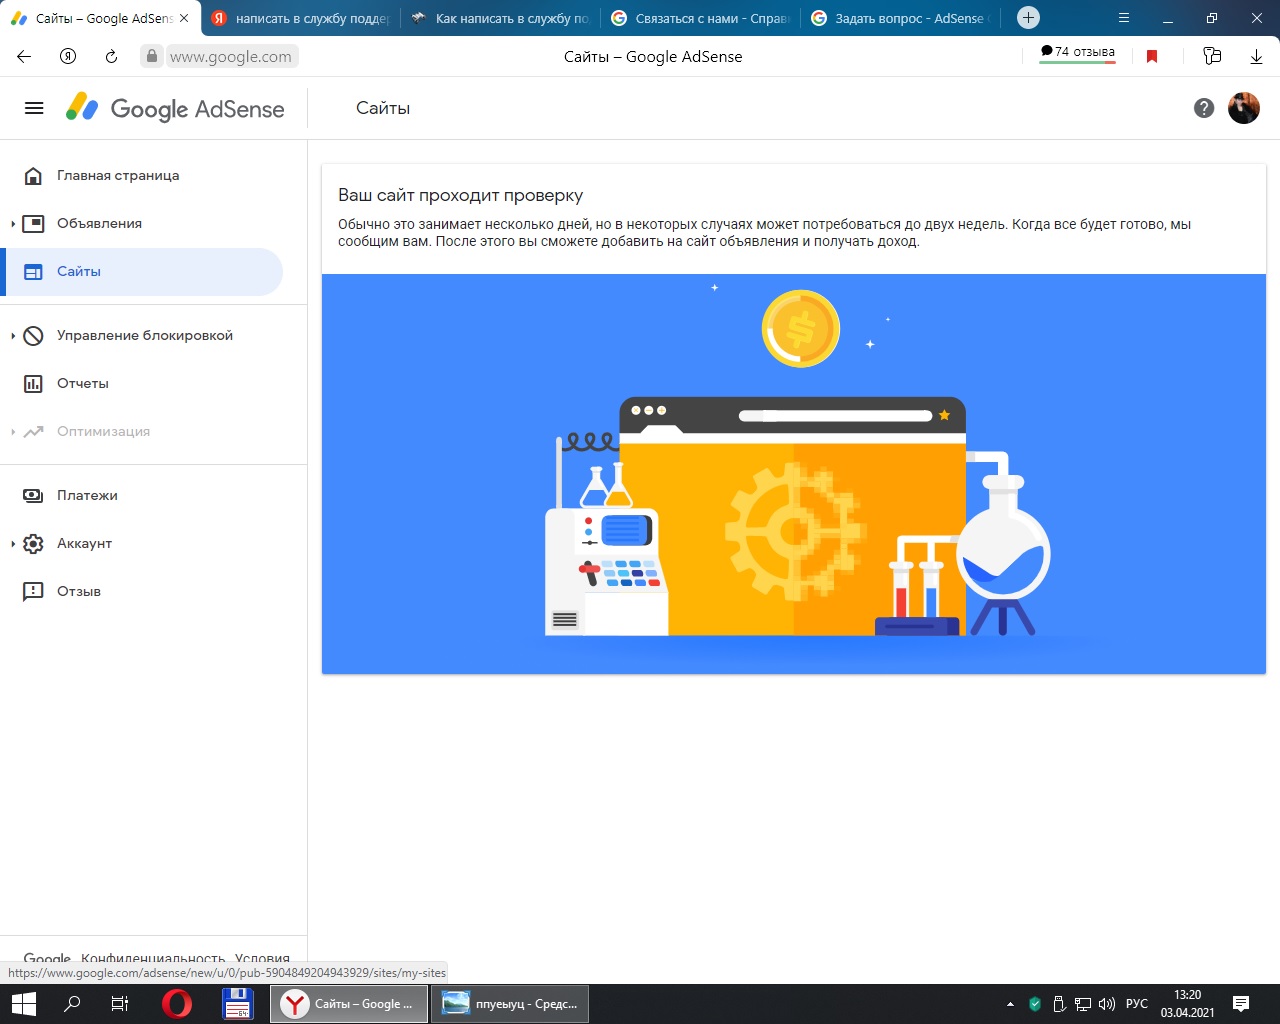Screen dimensions: 1280x1024
Task: Click the Google footer link
Action: tap(47, 958)
